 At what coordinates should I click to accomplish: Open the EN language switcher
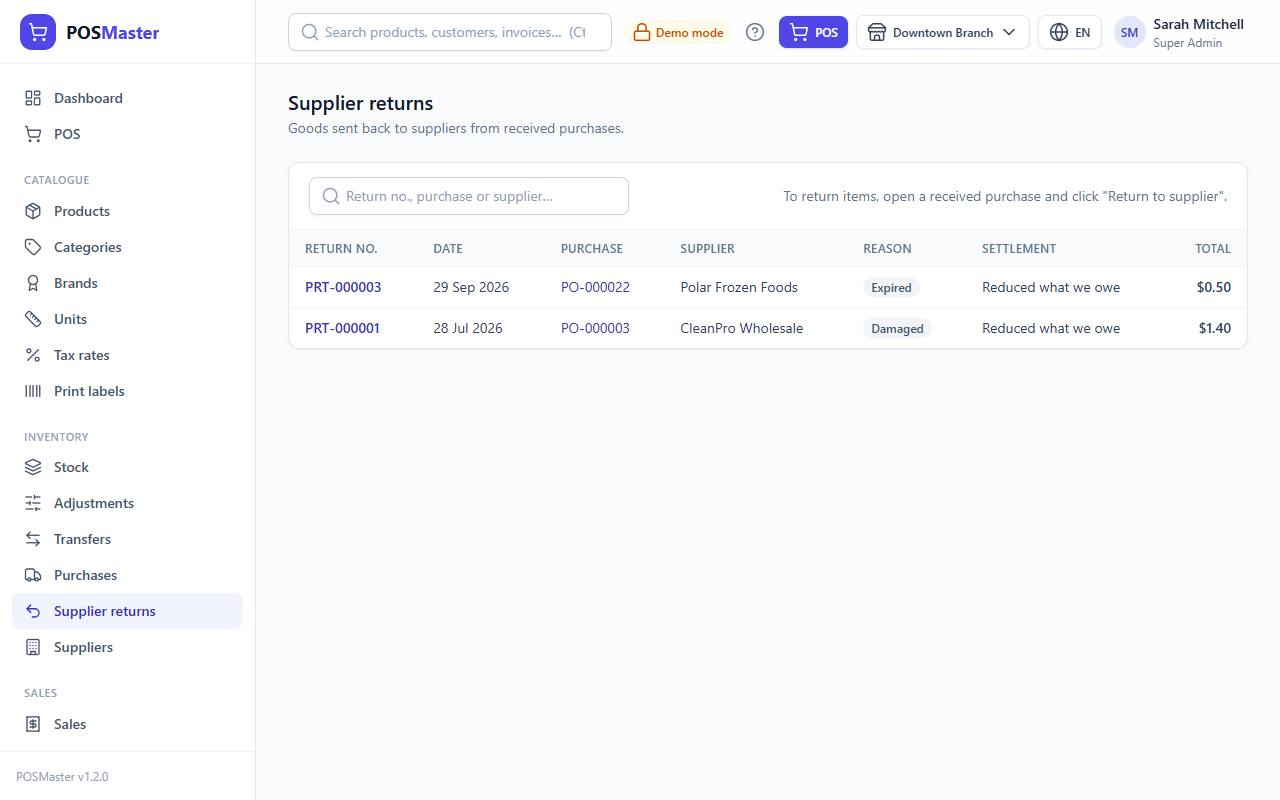coord(1070,32)
